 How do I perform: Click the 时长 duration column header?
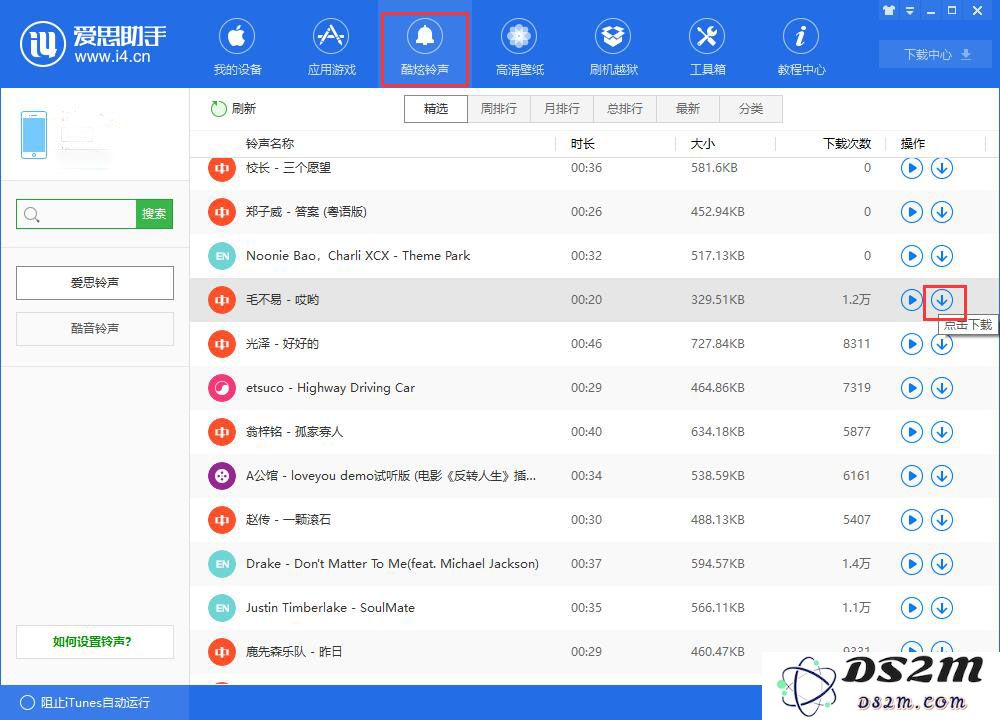point(582,143)
